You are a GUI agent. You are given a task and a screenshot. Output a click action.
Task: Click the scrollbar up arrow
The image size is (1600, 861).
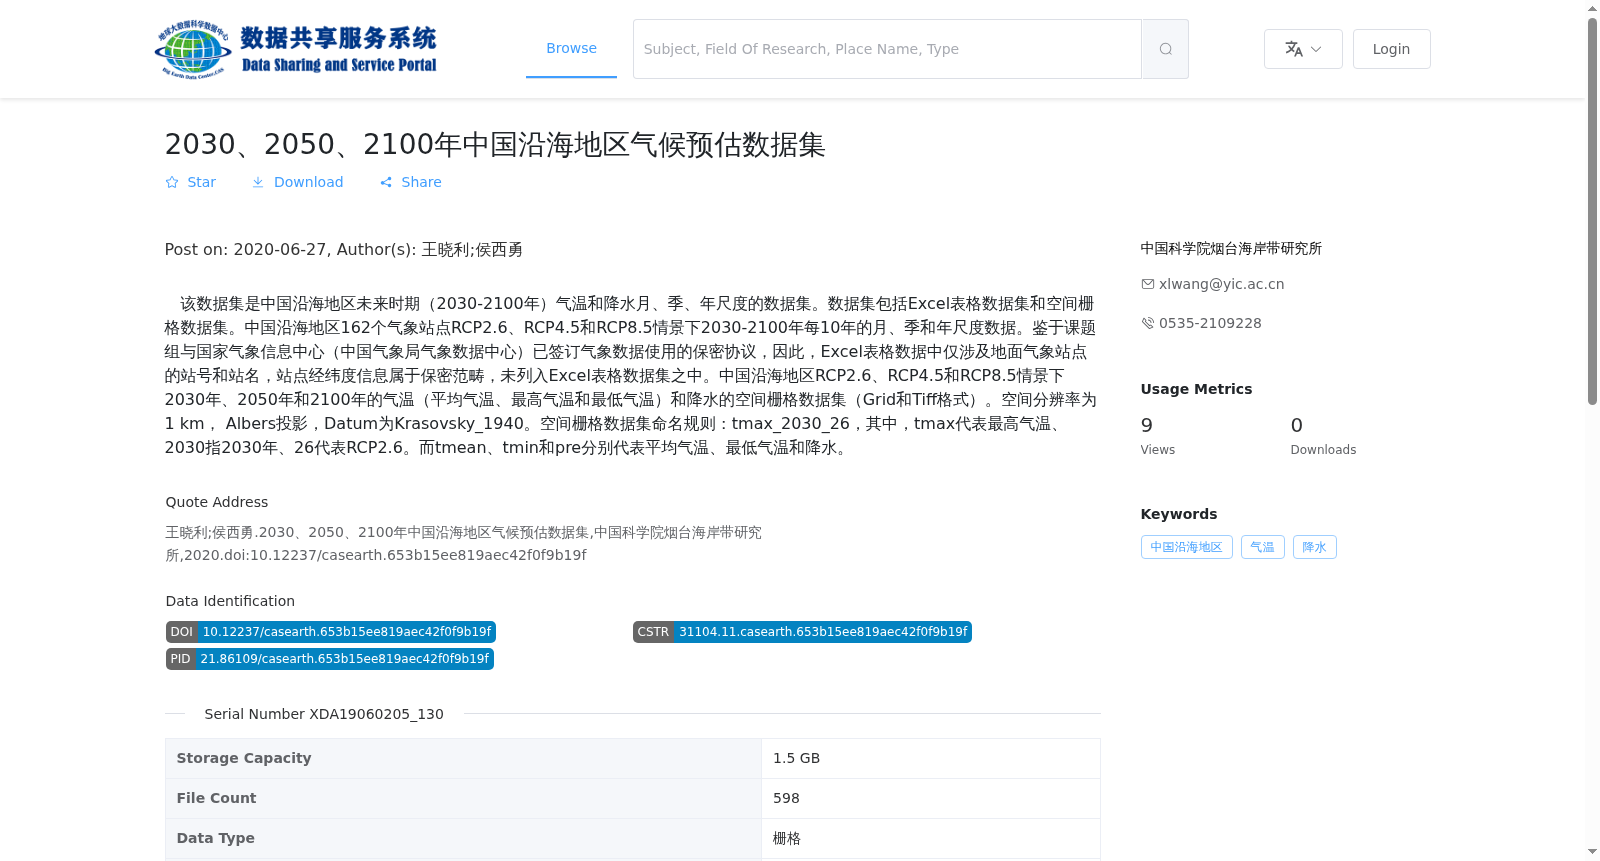1592,8
